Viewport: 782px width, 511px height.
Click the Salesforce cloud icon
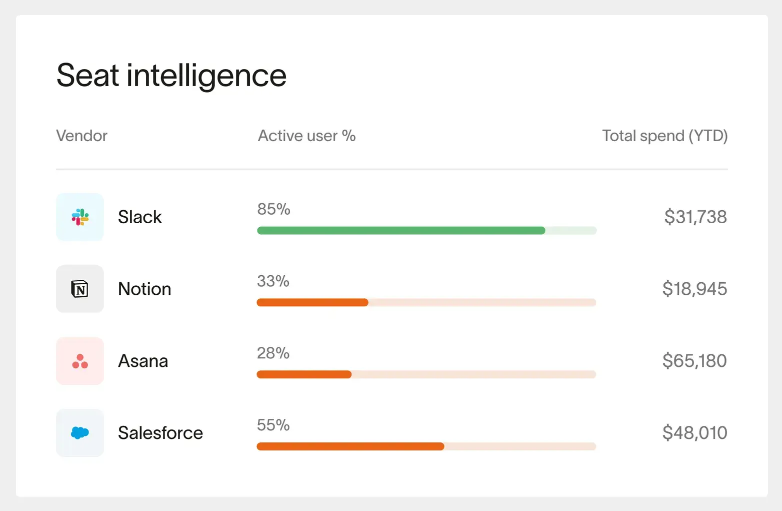[x=80, y=433]
